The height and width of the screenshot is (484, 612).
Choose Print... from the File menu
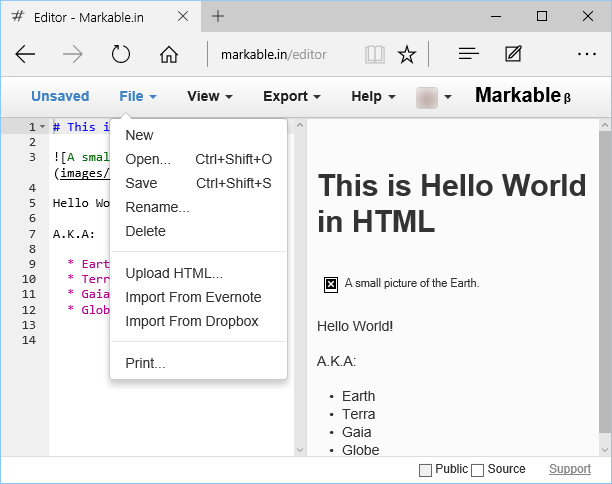point(198,363)
